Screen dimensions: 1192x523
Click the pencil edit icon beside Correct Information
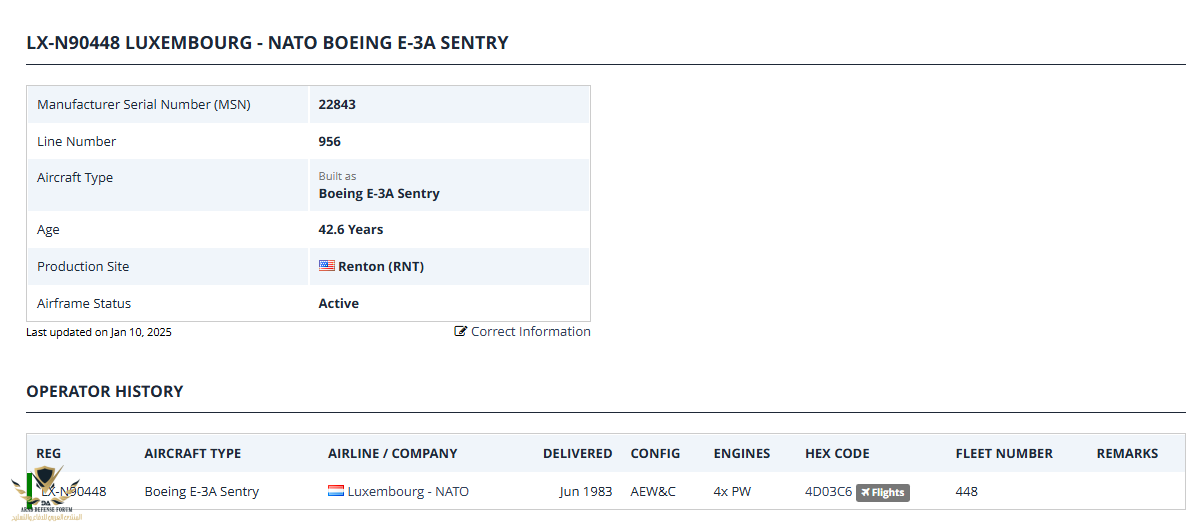tap(461, 331)
